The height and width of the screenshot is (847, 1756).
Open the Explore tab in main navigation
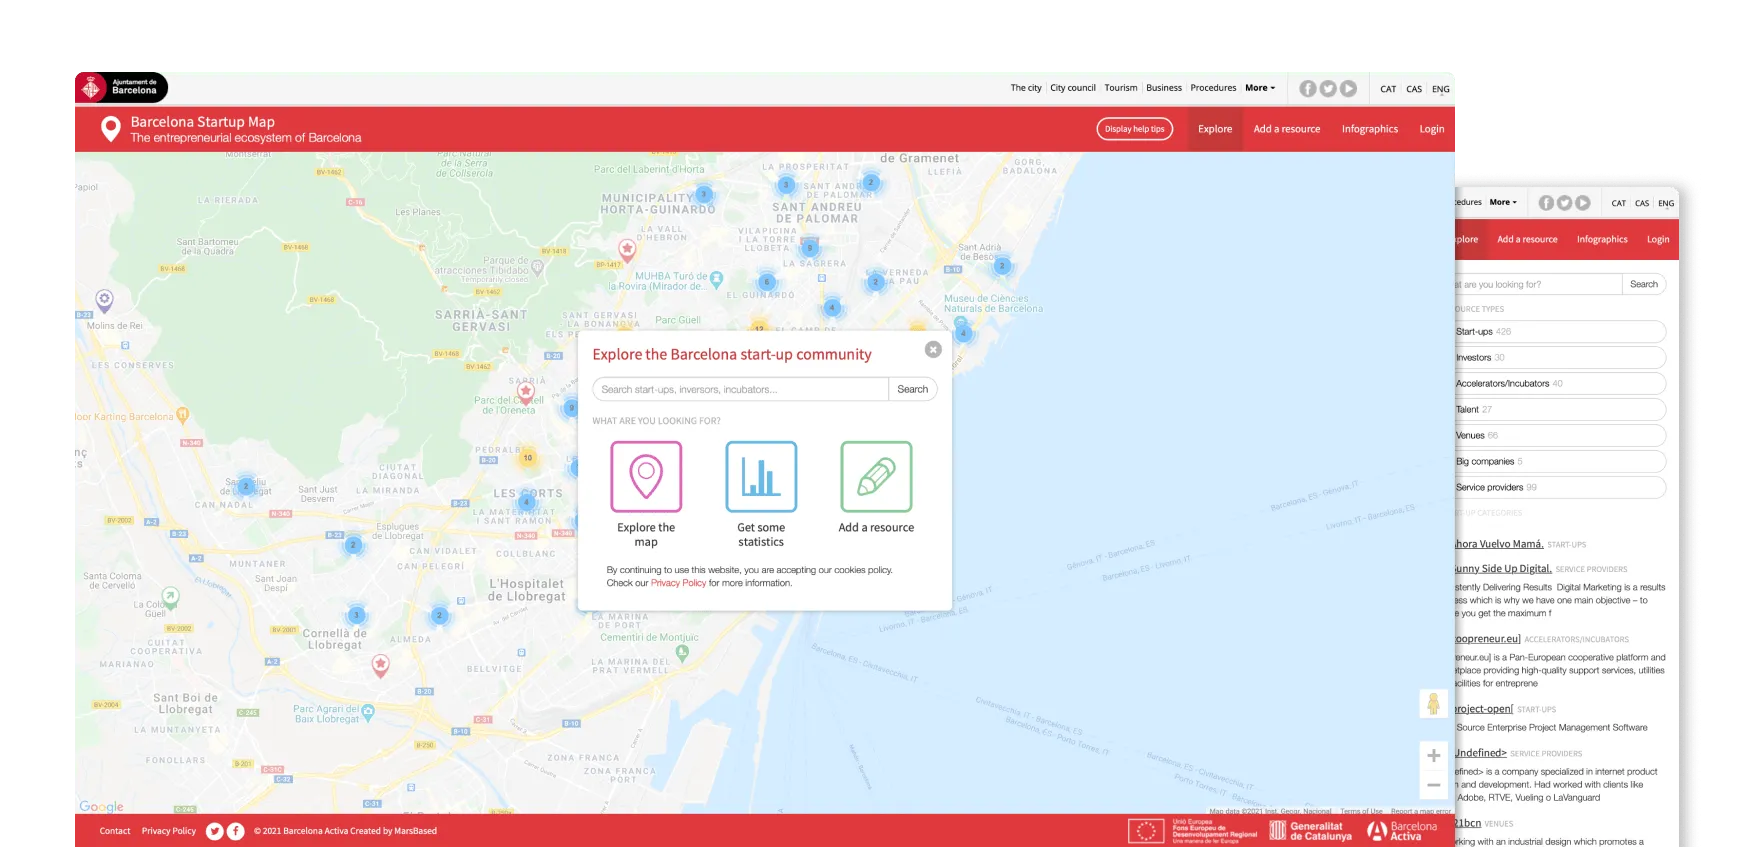pyautogui.click(x=1215, y=129)
